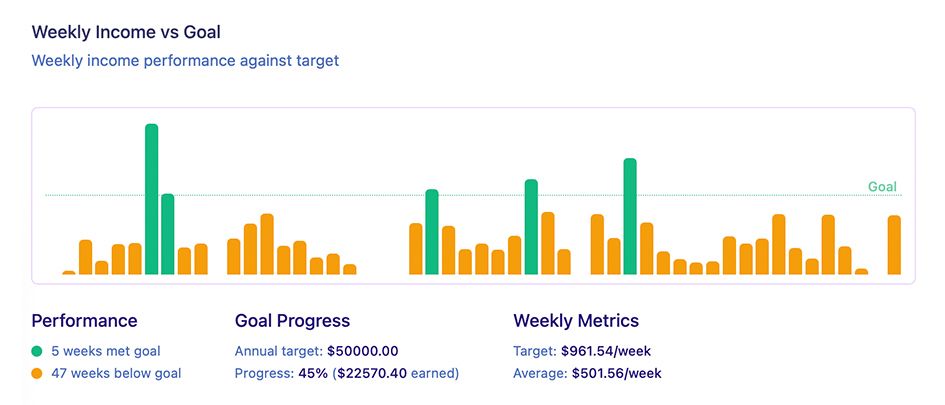The width and height of the screenshot is (945, 405).
Task: Click the orange legend dot for below goal
Action: tap(37, 373)
